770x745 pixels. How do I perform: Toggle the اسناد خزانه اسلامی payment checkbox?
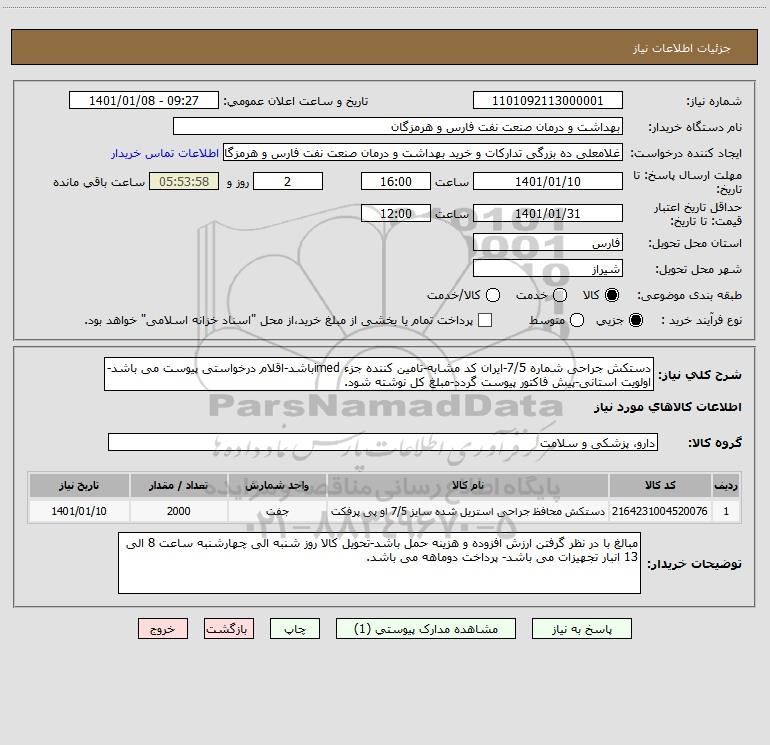point(485,320)
